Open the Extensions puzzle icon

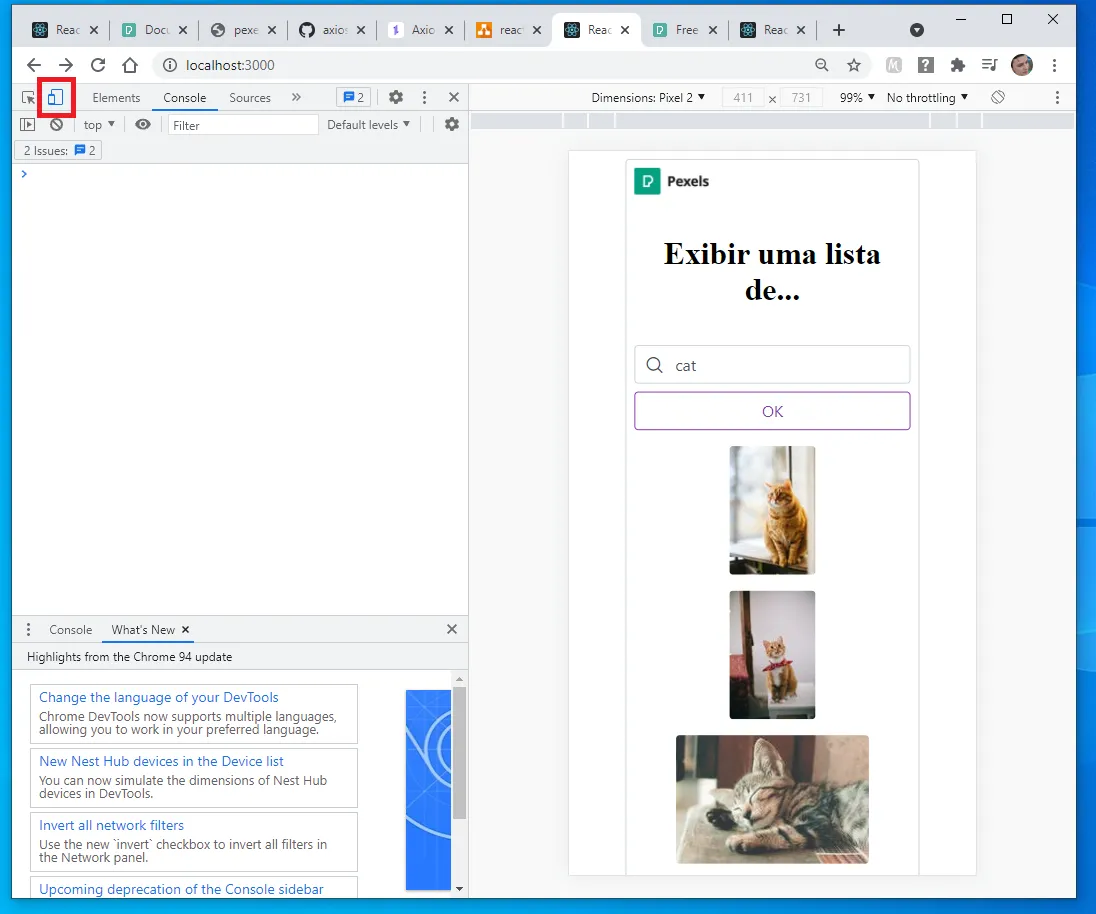[x=958, y=65]
